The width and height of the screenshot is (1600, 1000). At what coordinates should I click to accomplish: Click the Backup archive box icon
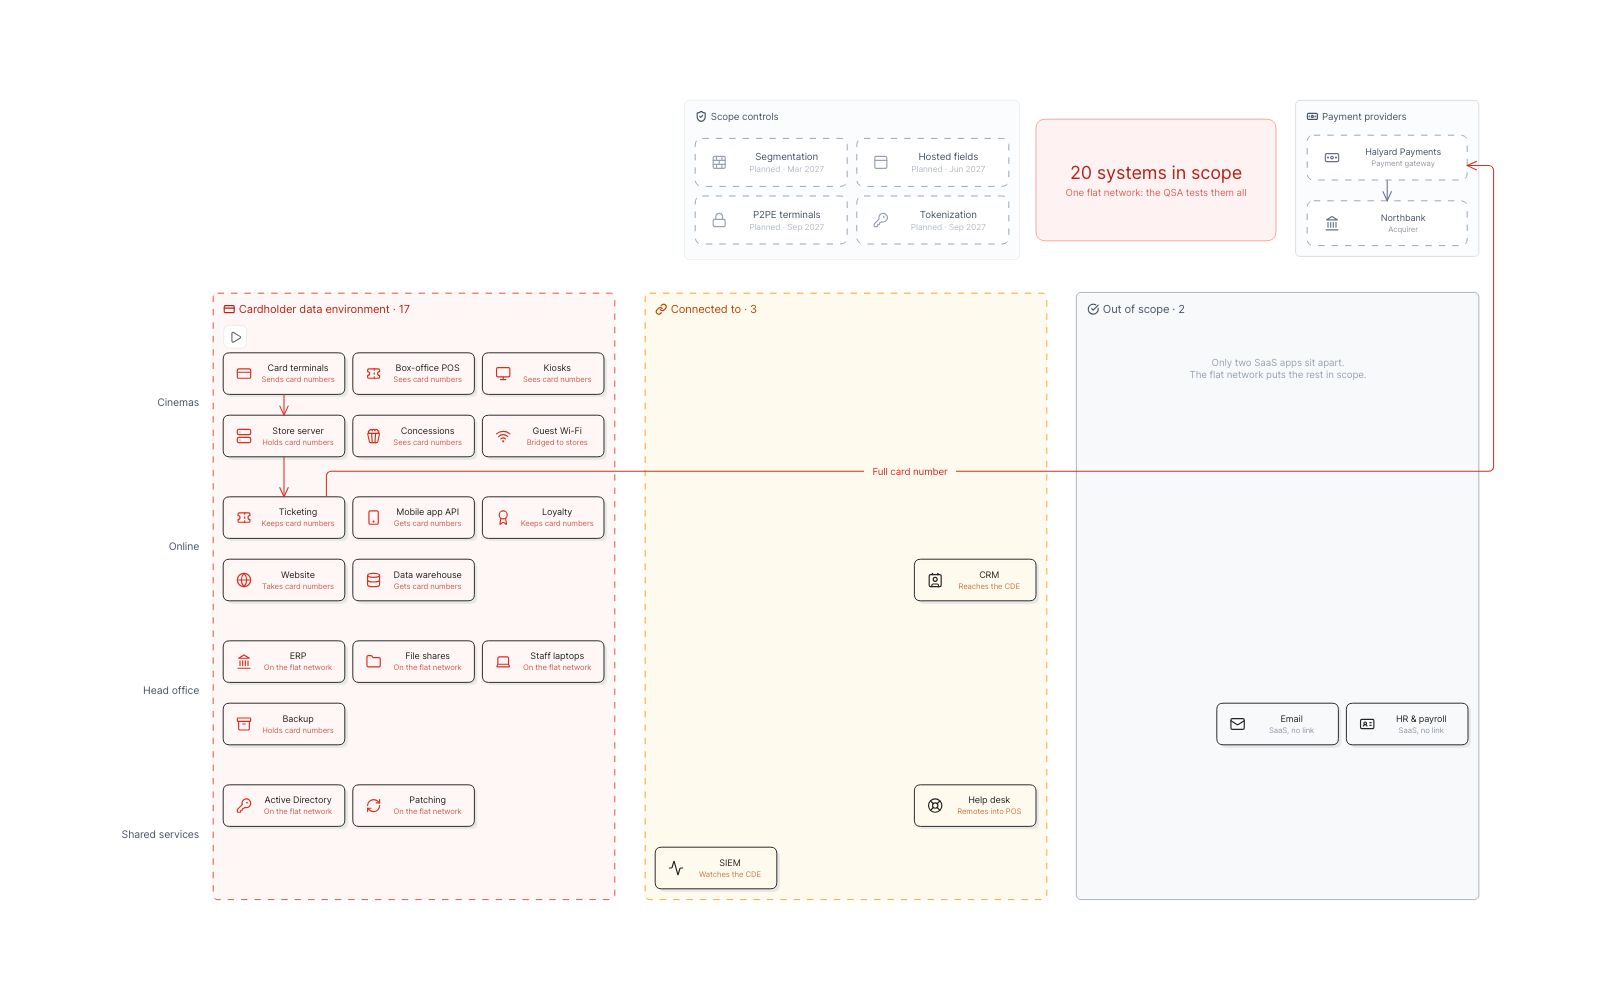click(x=244, y=724)
